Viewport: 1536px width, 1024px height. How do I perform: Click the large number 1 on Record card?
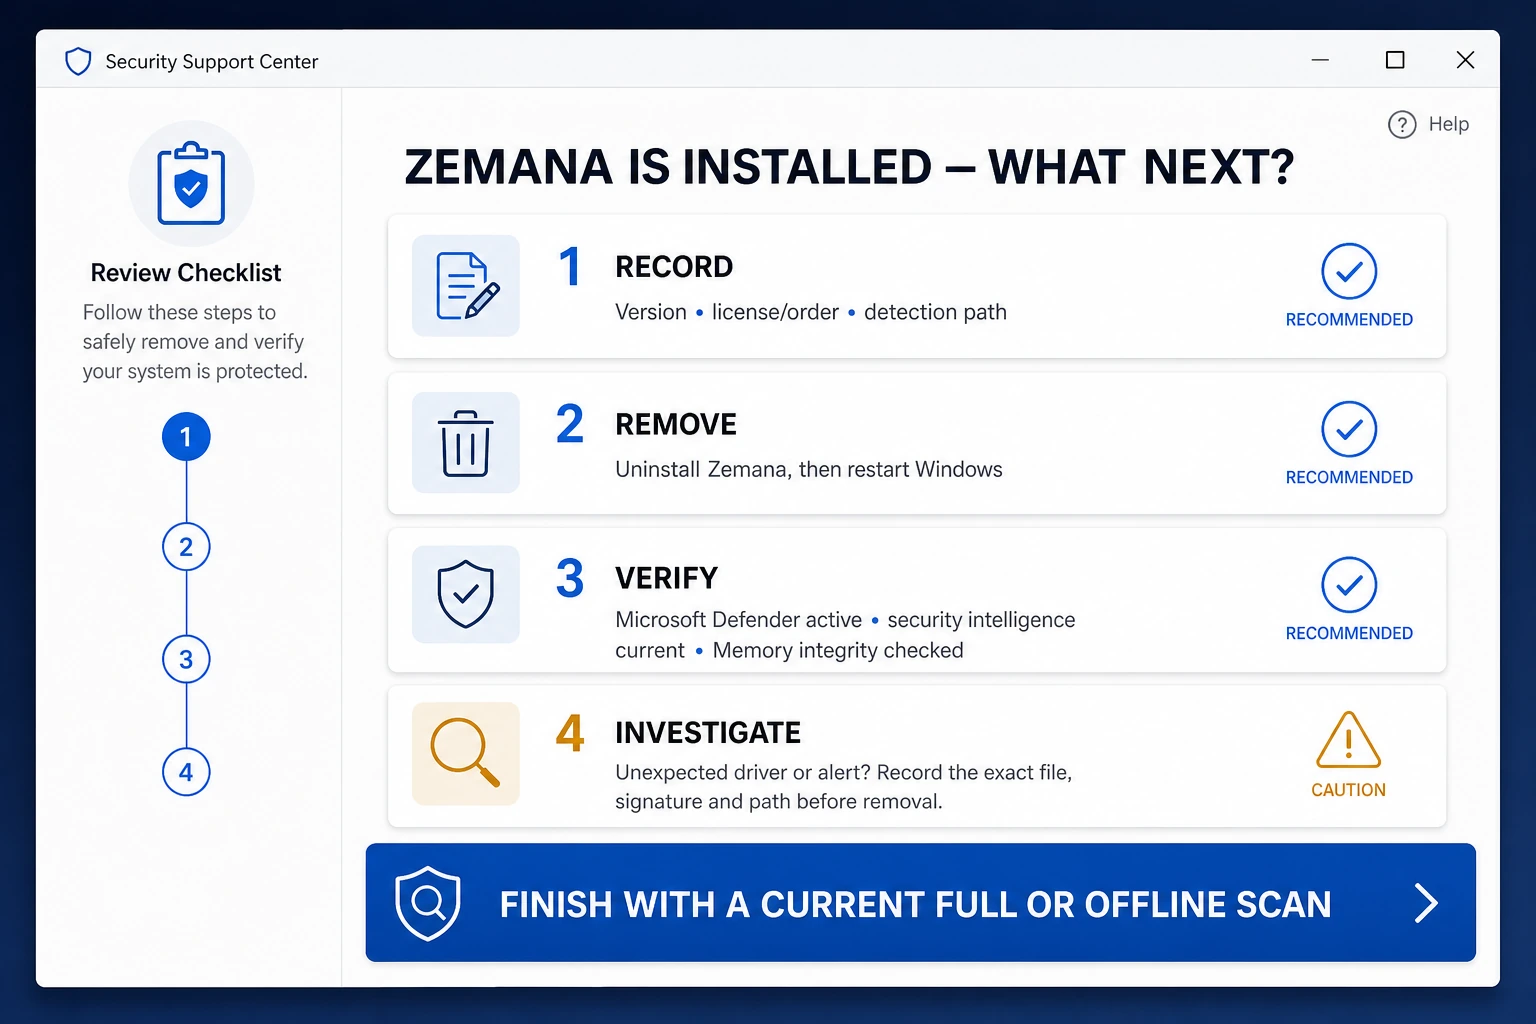[x=570, y=267]
